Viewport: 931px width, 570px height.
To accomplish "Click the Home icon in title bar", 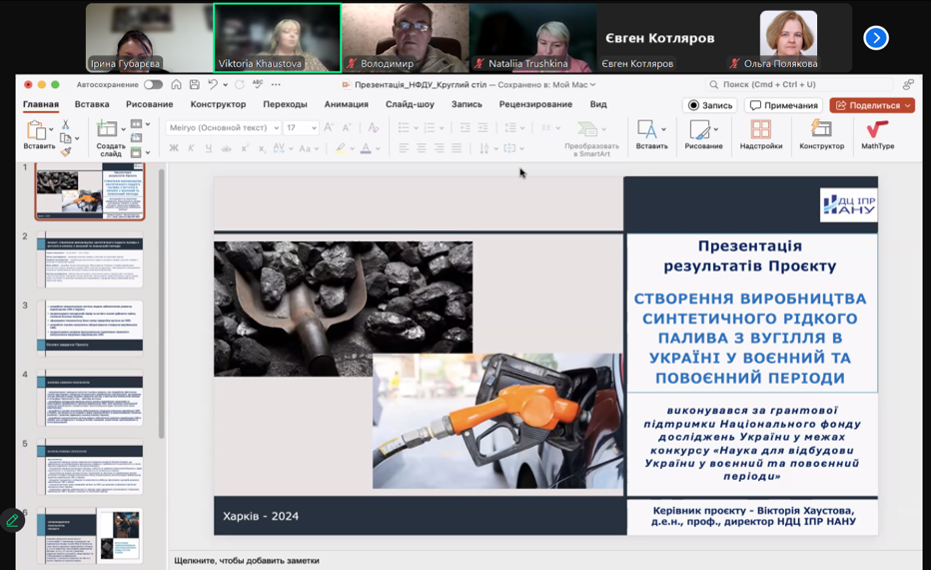I will (x=176, y=85).
